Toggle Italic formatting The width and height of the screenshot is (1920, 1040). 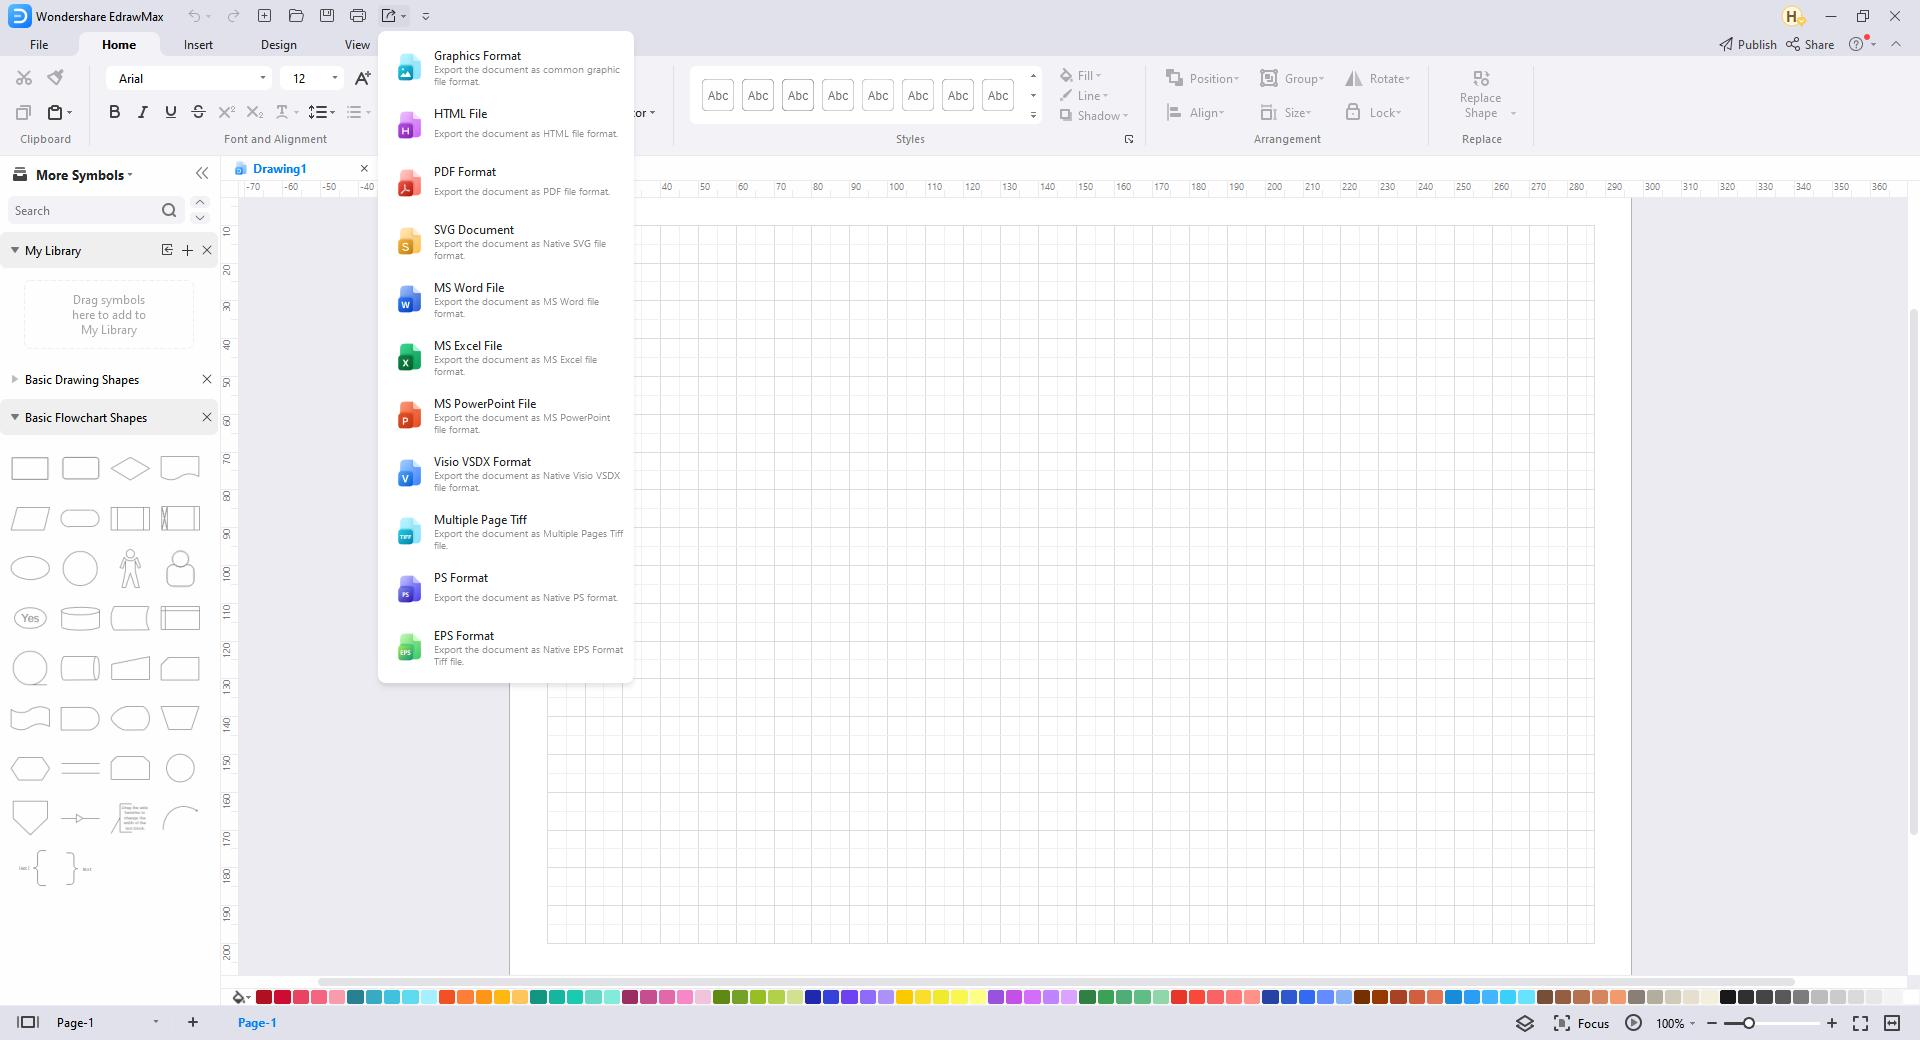(x=142, y=112)
